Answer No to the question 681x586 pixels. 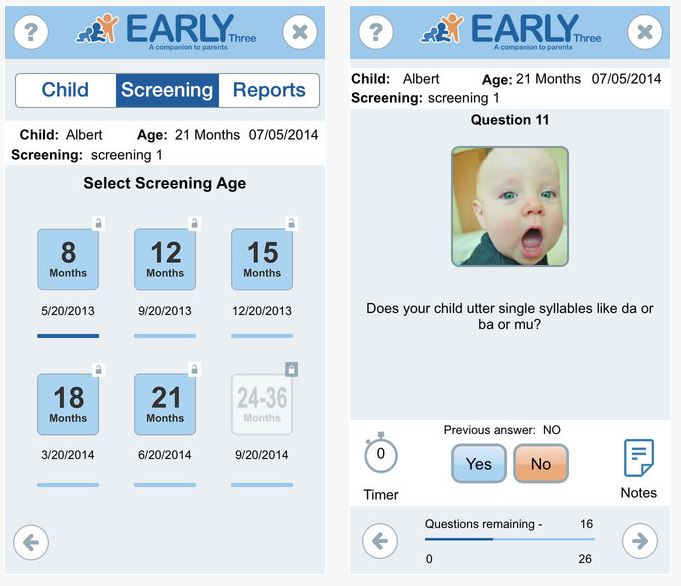tap(540, 464)
